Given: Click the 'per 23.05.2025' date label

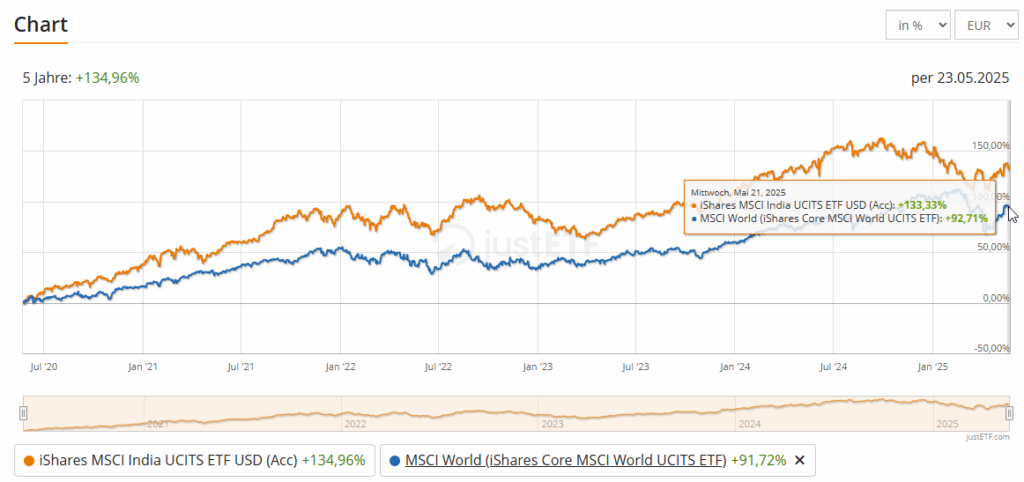Looking at the screenshot, I should (x=960, y=78).
